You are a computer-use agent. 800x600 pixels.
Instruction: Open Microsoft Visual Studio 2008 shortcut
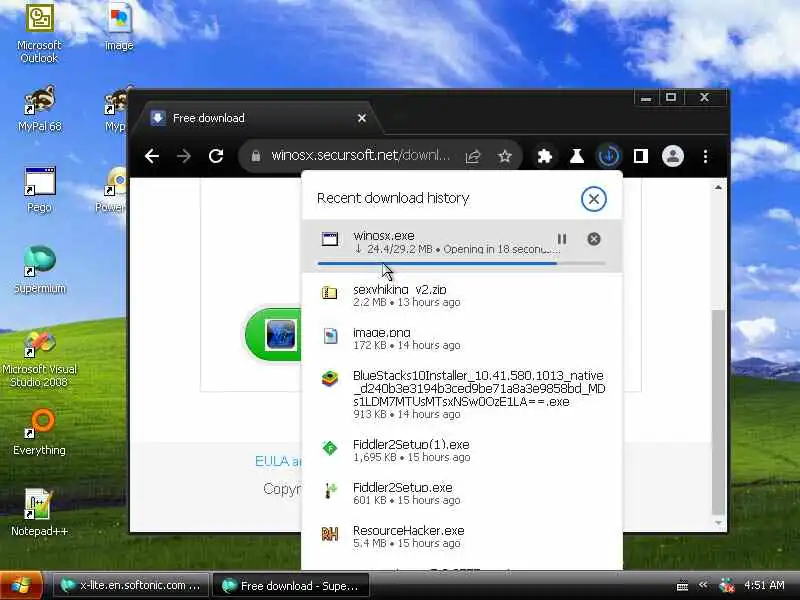tap(39, 359)
